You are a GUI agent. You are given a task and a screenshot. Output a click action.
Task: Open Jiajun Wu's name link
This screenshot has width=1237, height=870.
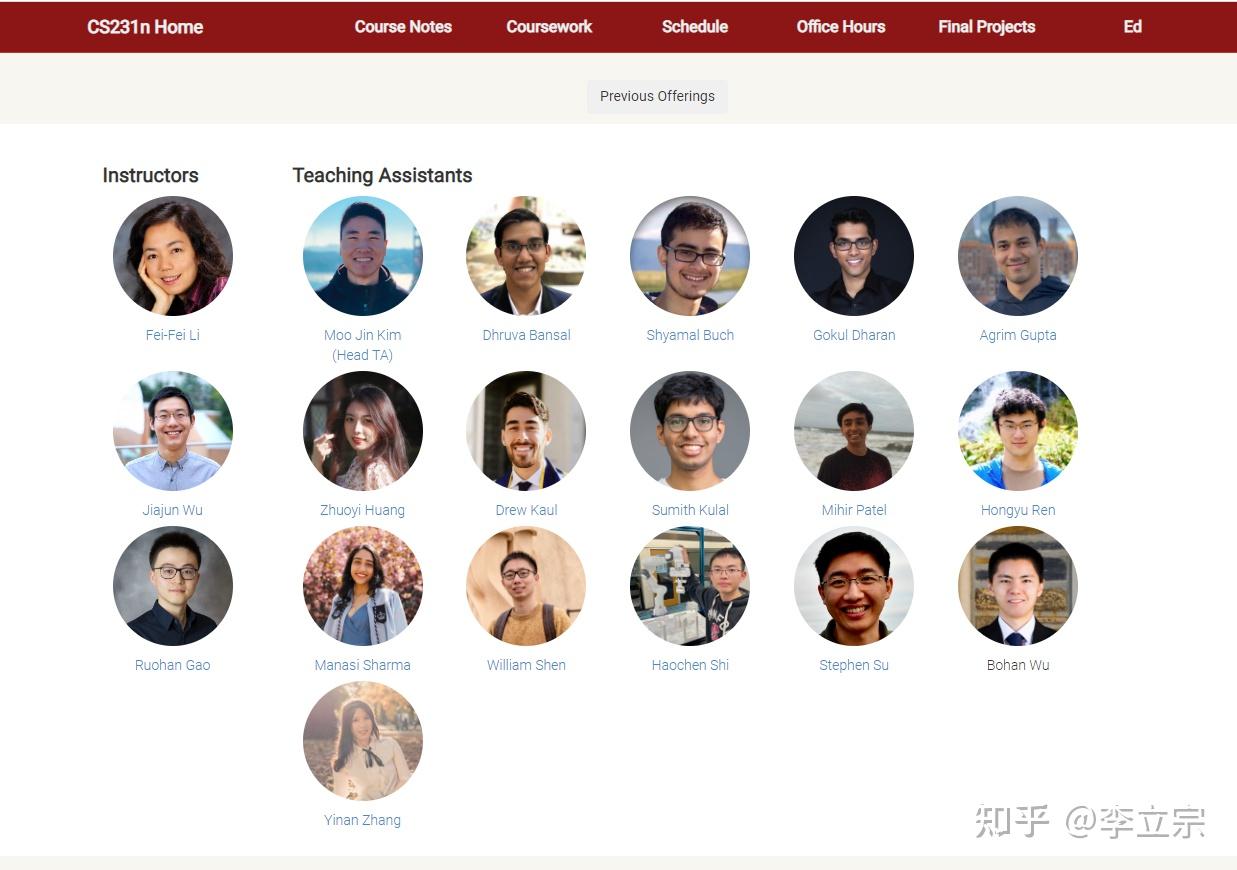click(x=173, y=510)
